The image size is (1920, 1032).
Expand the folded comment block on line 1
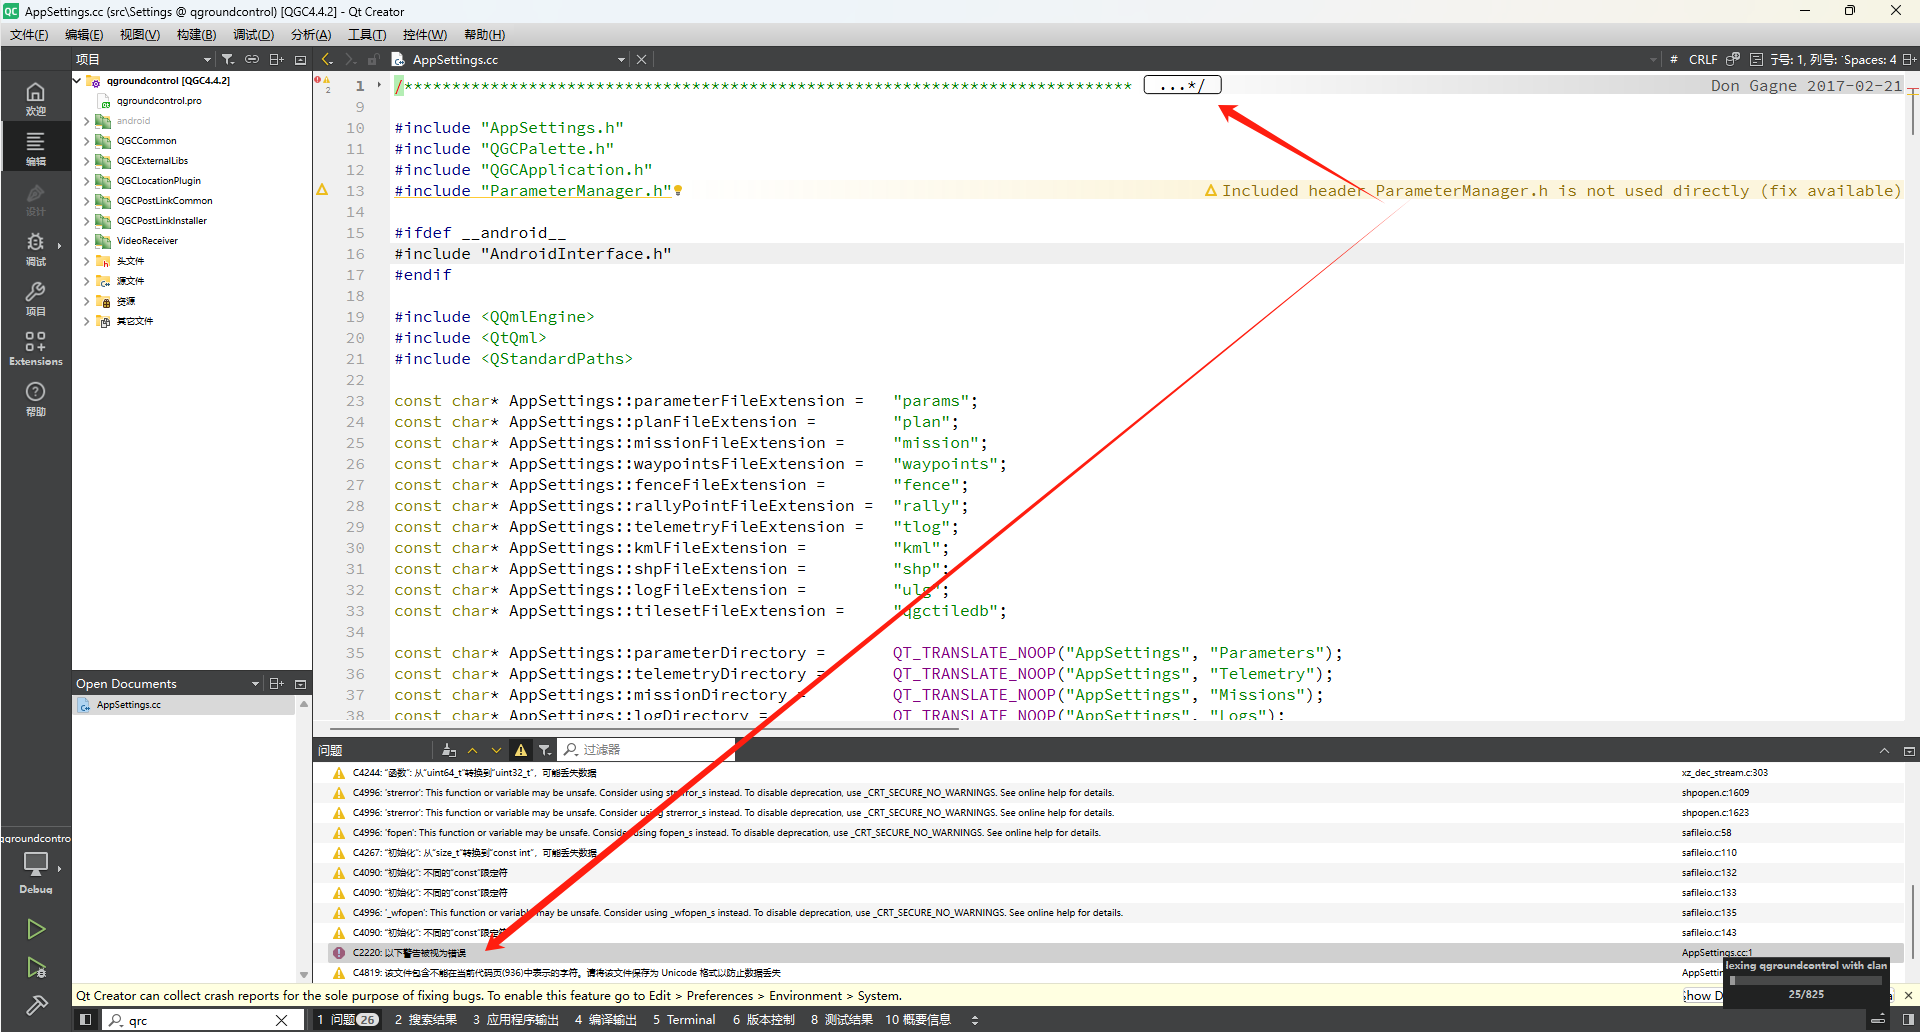[379, 86]
